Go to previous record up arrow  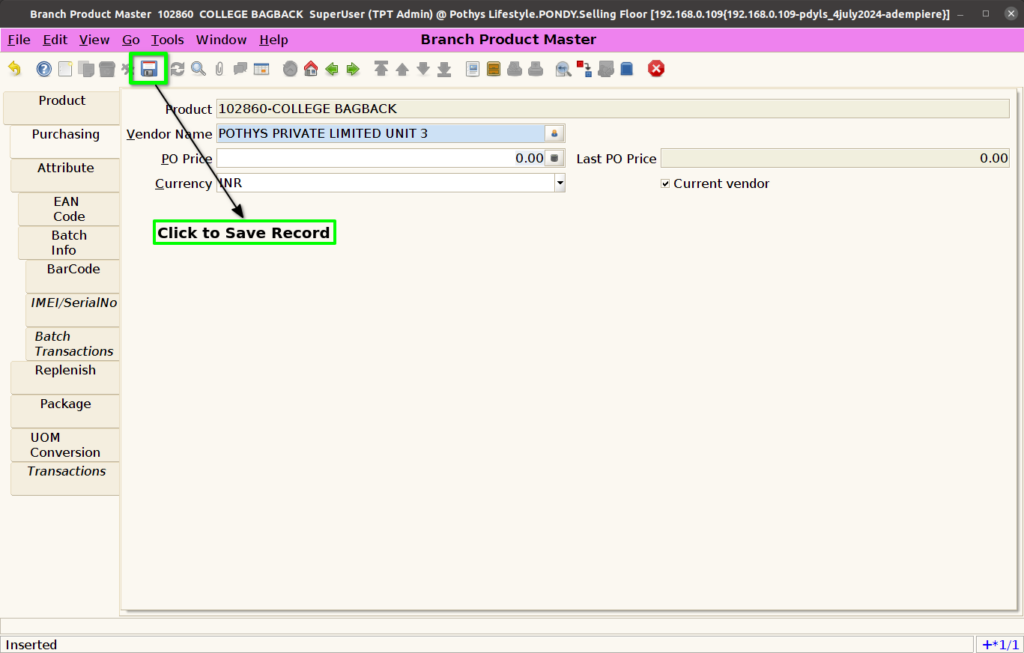[402, 69]
